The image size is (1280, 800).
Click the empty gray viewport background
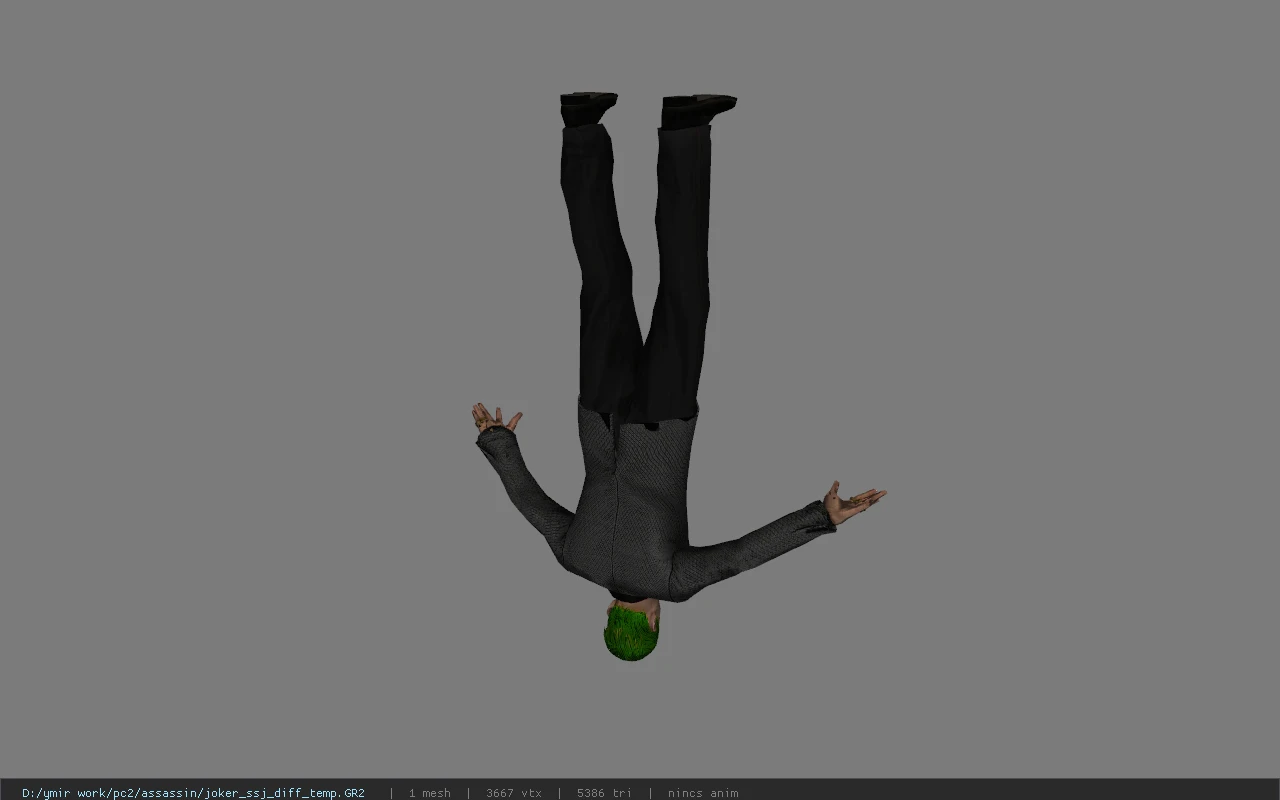(250, 300)
